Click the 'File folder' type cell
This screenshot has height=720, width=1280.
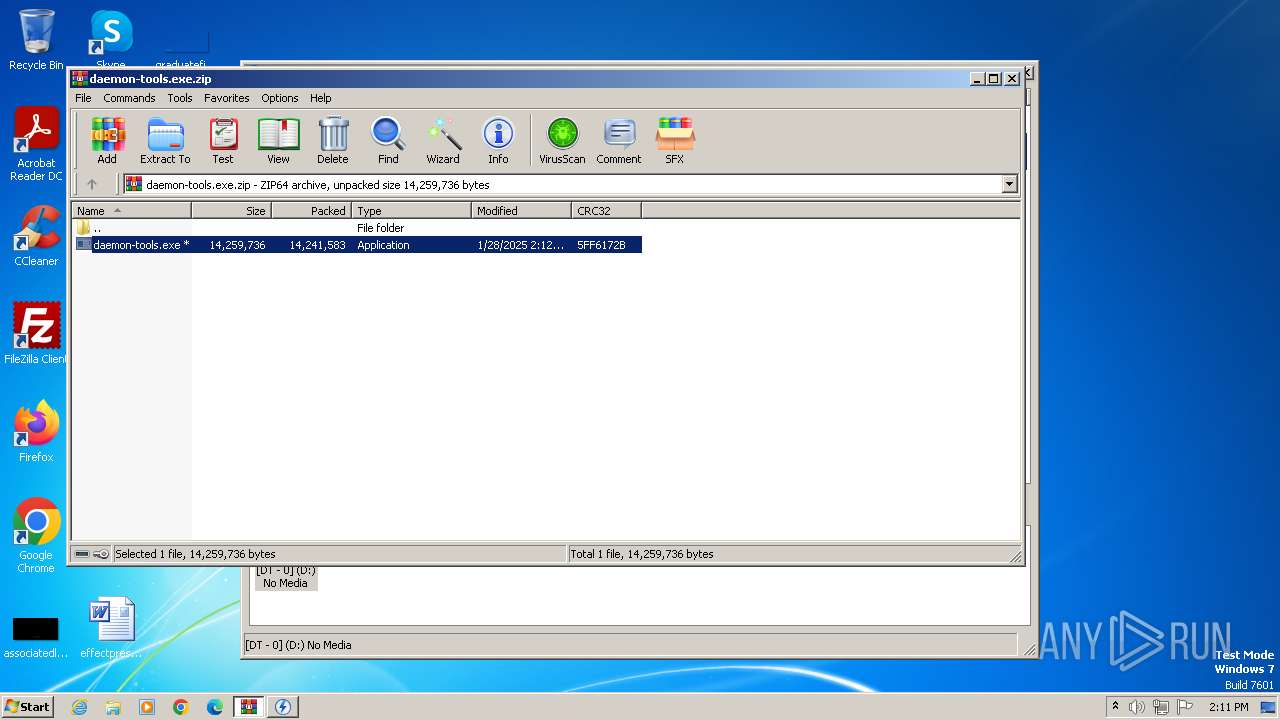coord(380,228)
